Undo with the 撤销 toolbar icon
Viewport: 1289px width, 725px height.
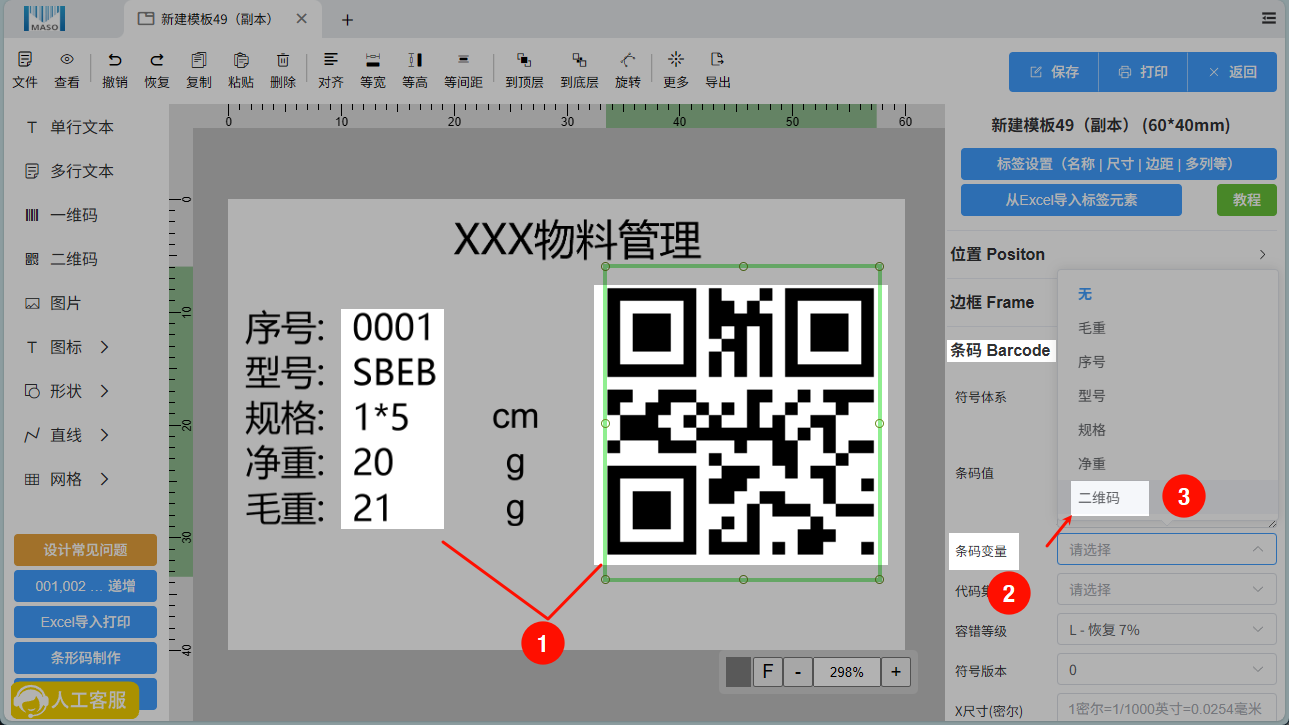coord(115,60)
